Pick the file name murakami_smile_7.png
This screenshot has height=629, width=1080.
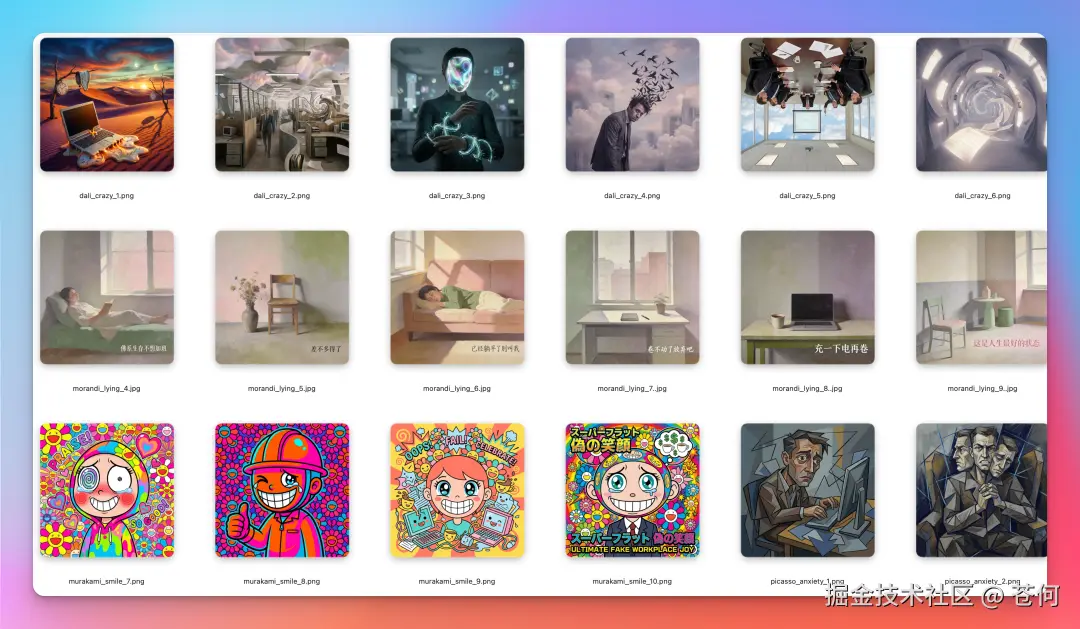point(107,581)
